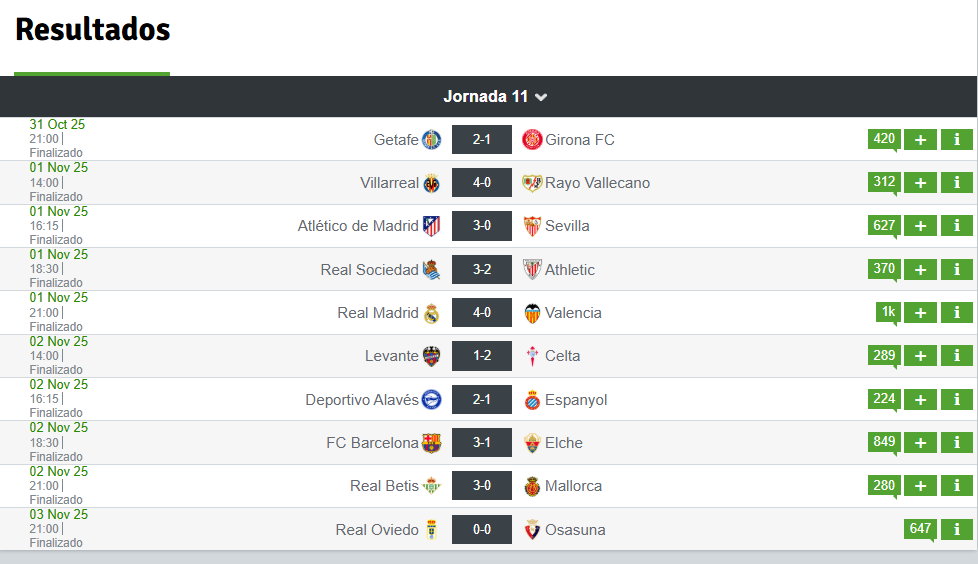Open the 1k comments on Real Madrid match
This screenshot has width=978, height=564.
click(x=888, y=312)
